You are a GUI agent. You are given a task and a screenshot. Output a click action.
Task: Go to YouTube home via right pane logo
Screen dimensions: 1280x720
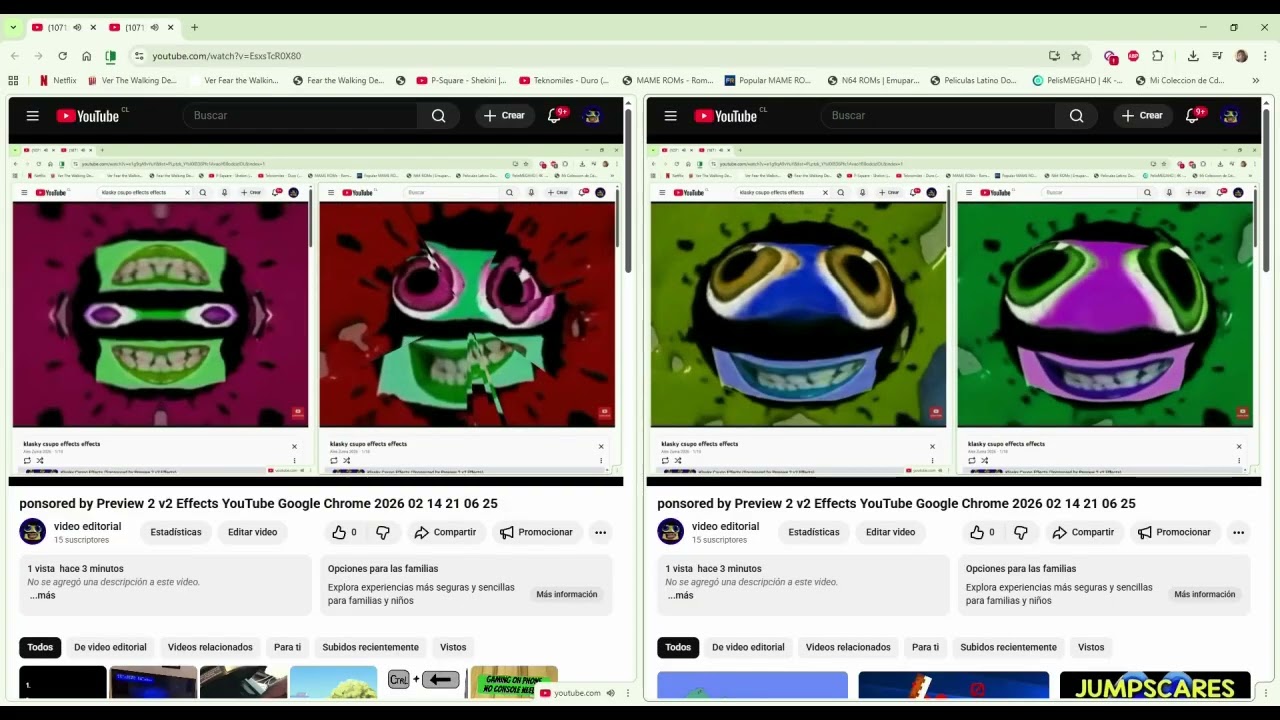726,116
